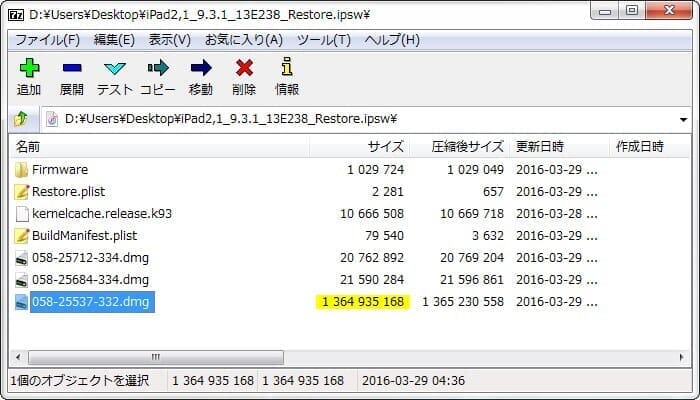Viewport: 700px width, 400px height.
Task: Click the kernelcache date 2016-03-28
Action: 557,213
